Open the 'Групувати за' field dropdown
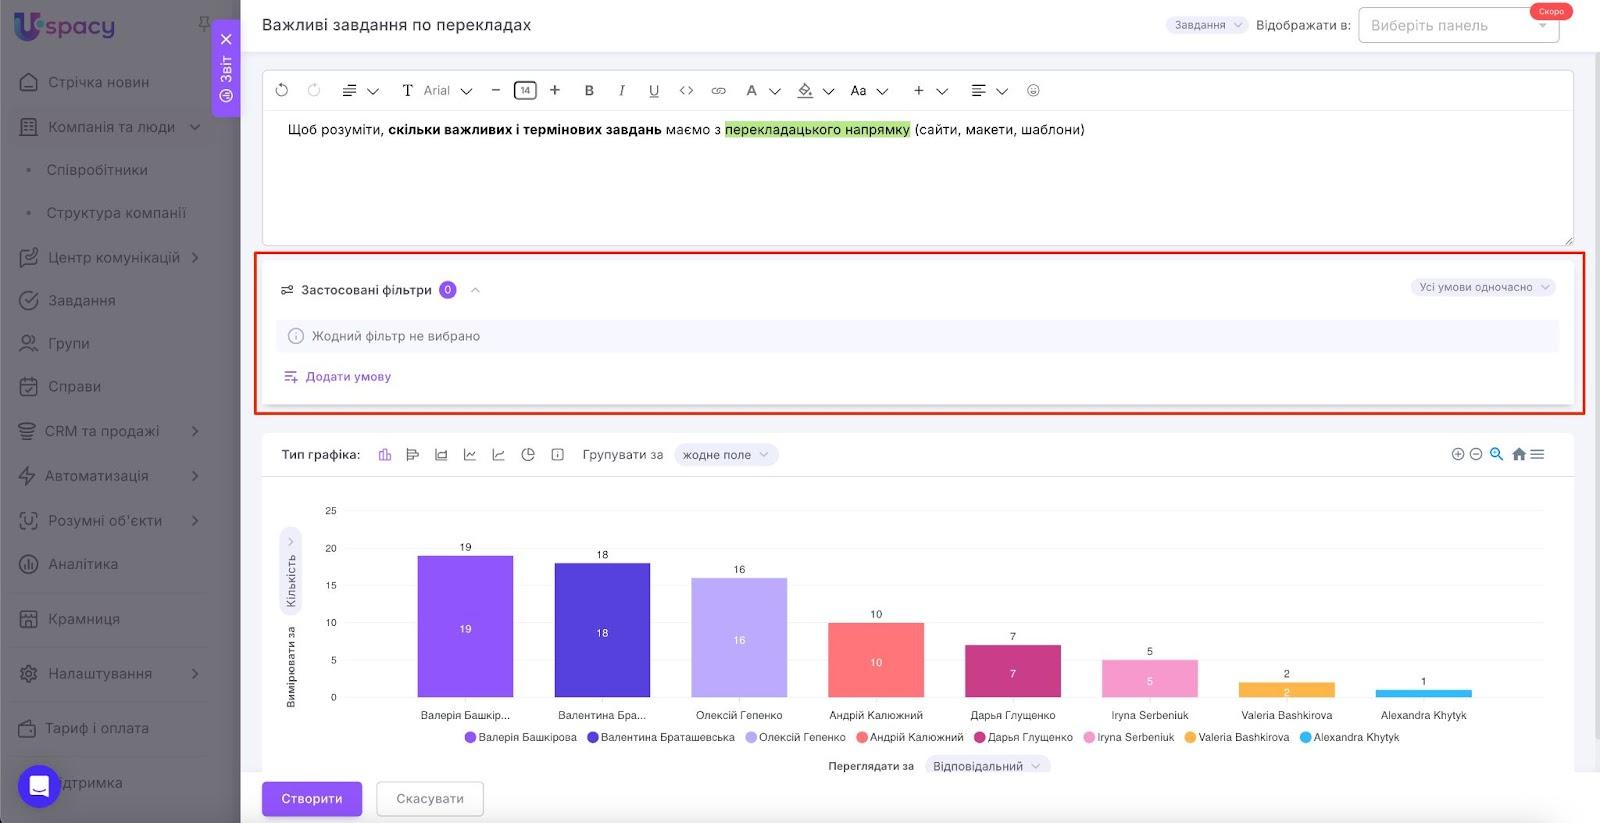The width and height of the screenshot is (1600, 823). (x=725, y=455)
